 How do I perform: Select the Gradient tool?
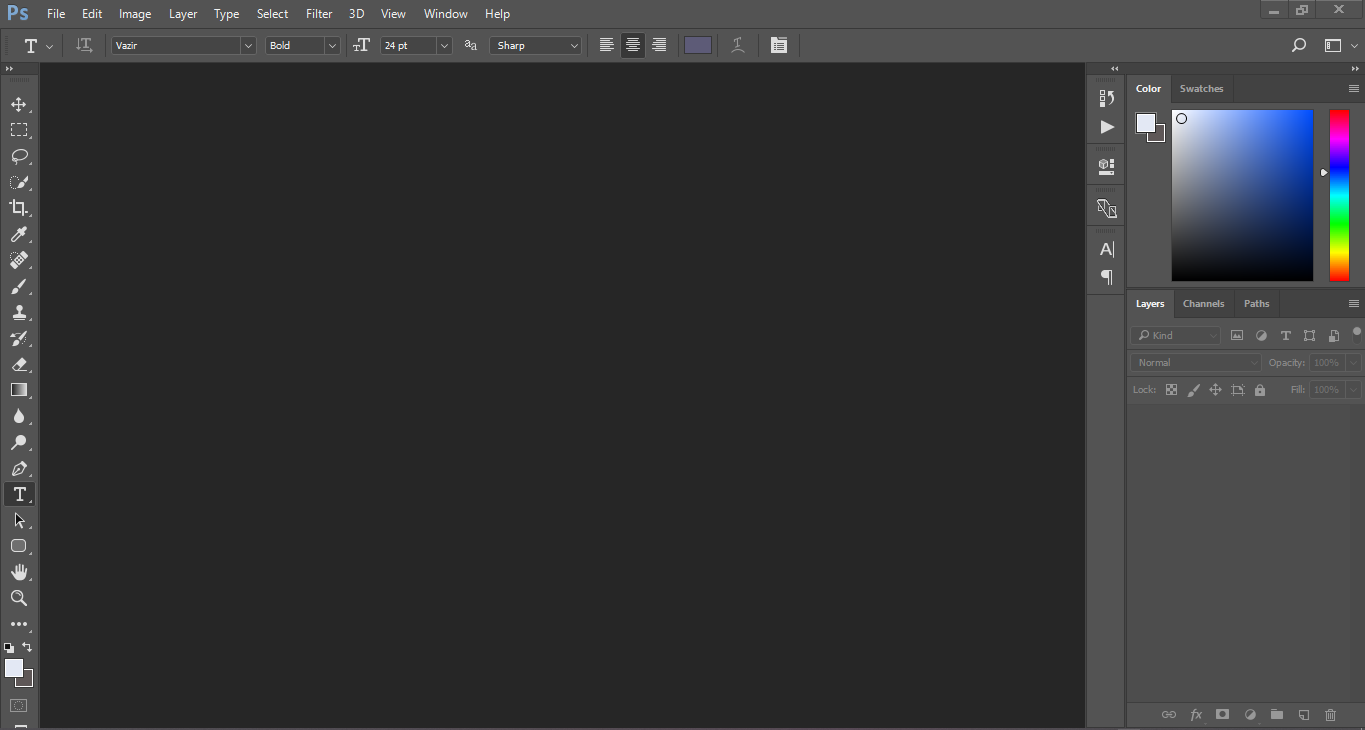pyautogui.click(x=18, y=390)
